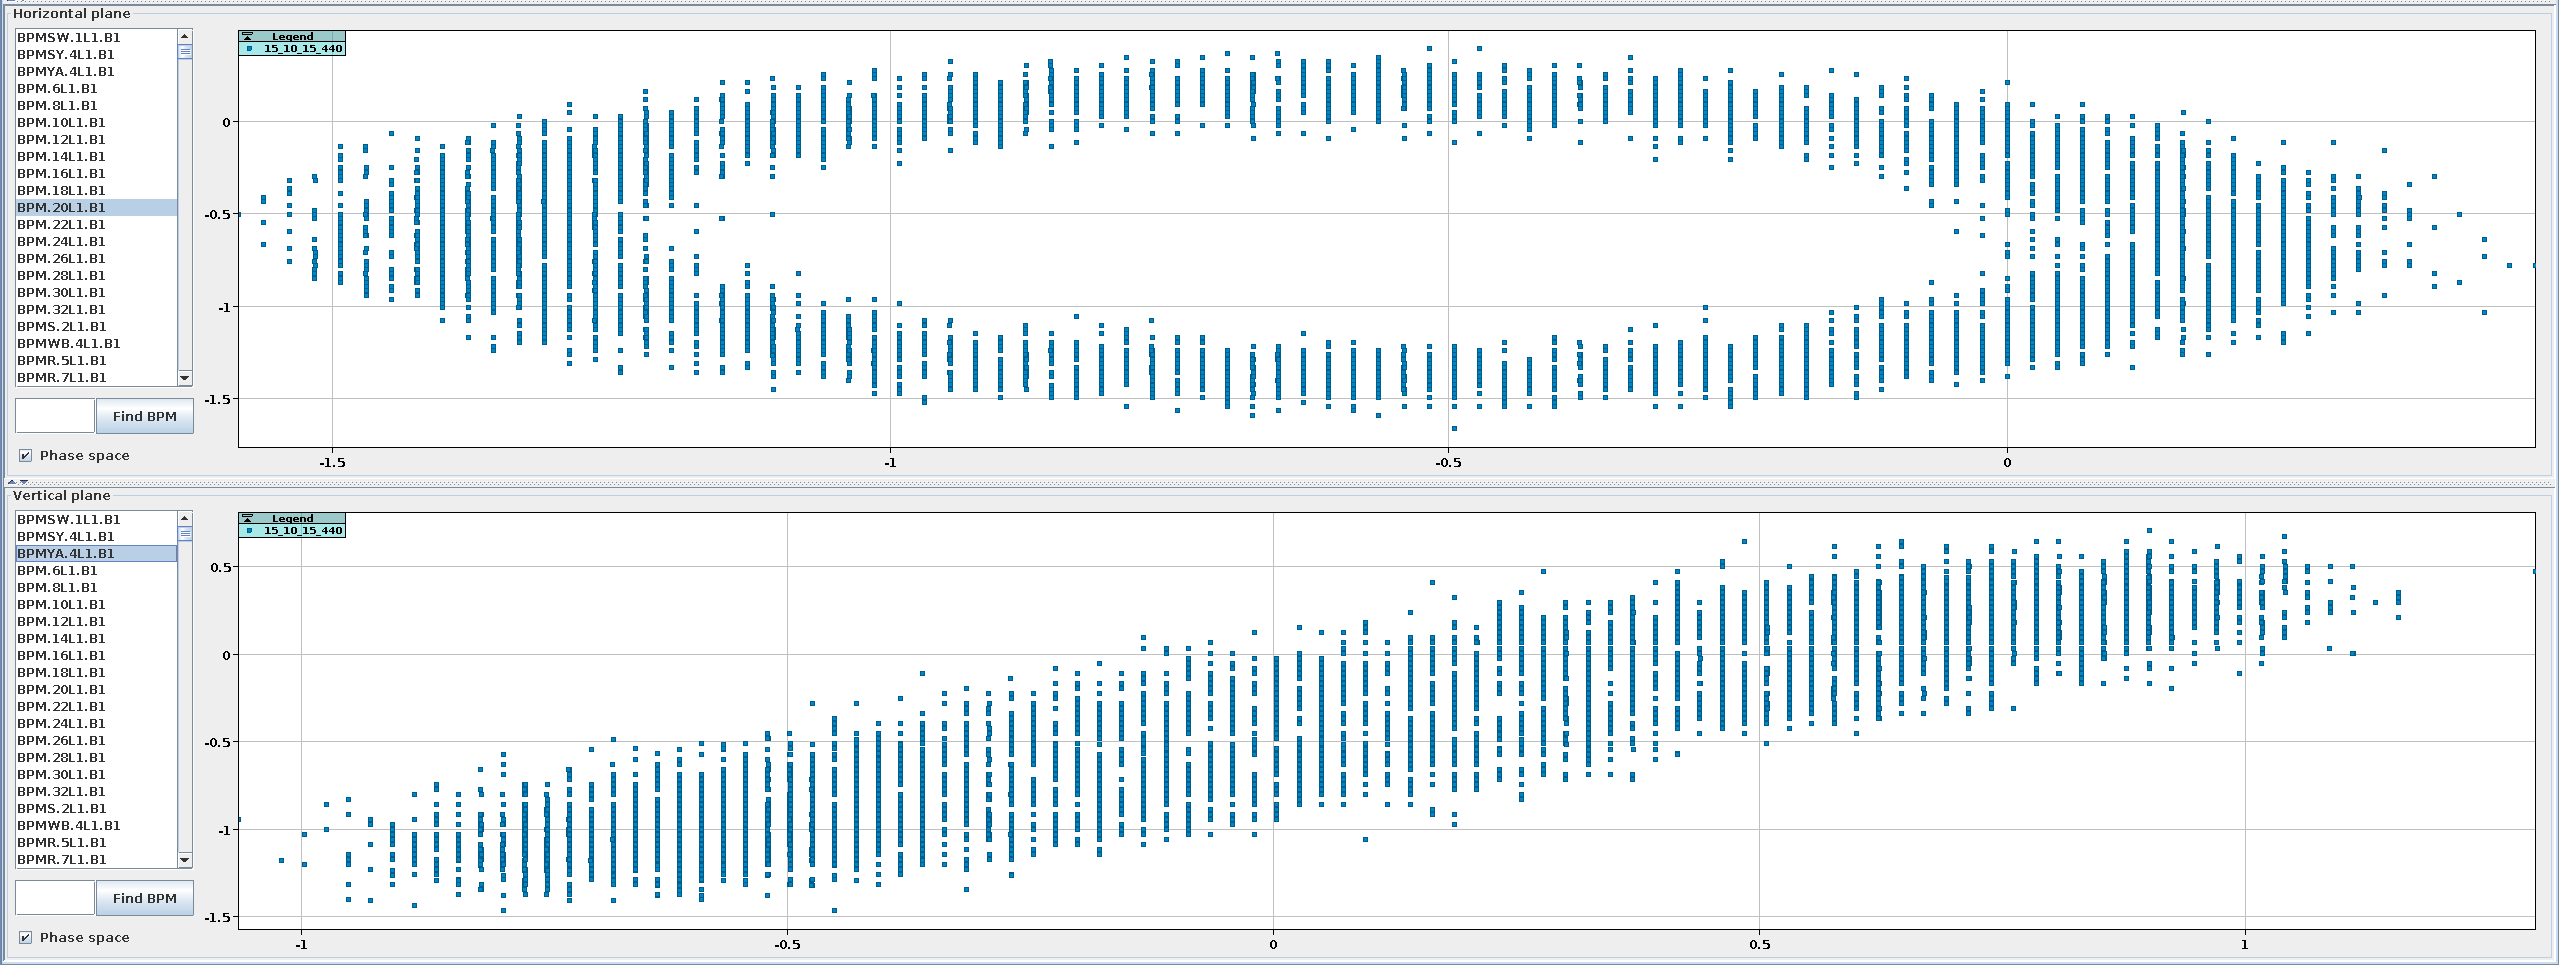Image resolution: width=2560 pixels, height=966 pixels.
Task: Select BPM.8L1.B1 in Horizontal plane list
Action: [96, 105]
